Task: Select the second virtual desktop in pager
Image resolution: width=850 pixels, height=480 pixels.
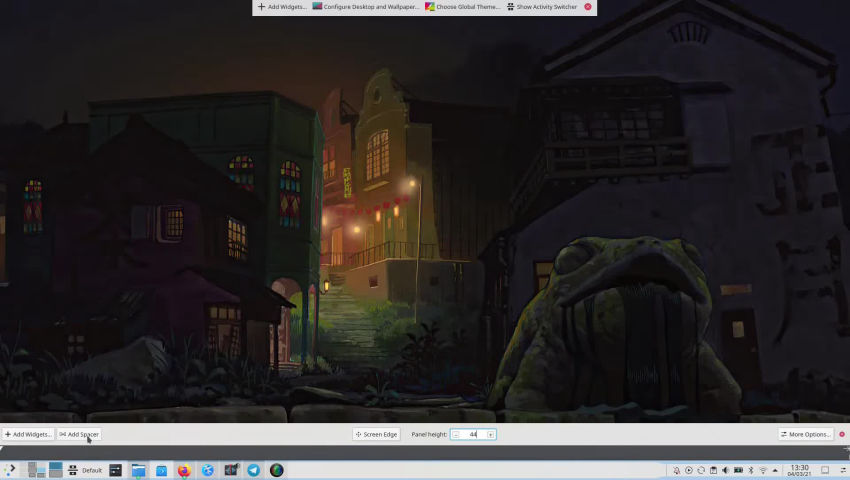Action: (56, 470)
